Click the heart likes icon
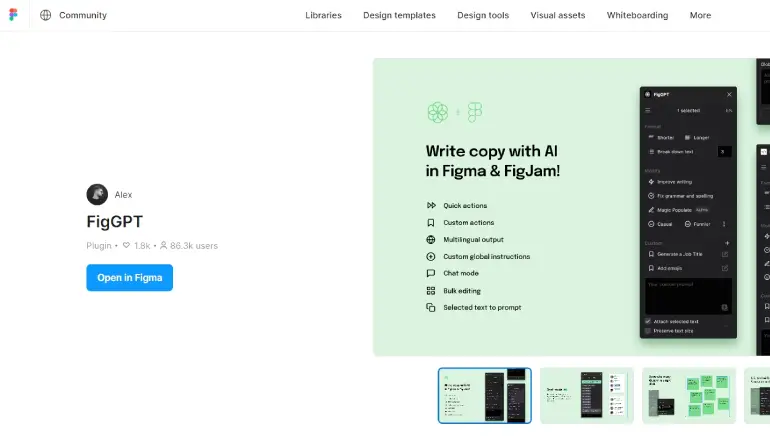The height and width of the screenshot is (440, 770). [126, 245]
